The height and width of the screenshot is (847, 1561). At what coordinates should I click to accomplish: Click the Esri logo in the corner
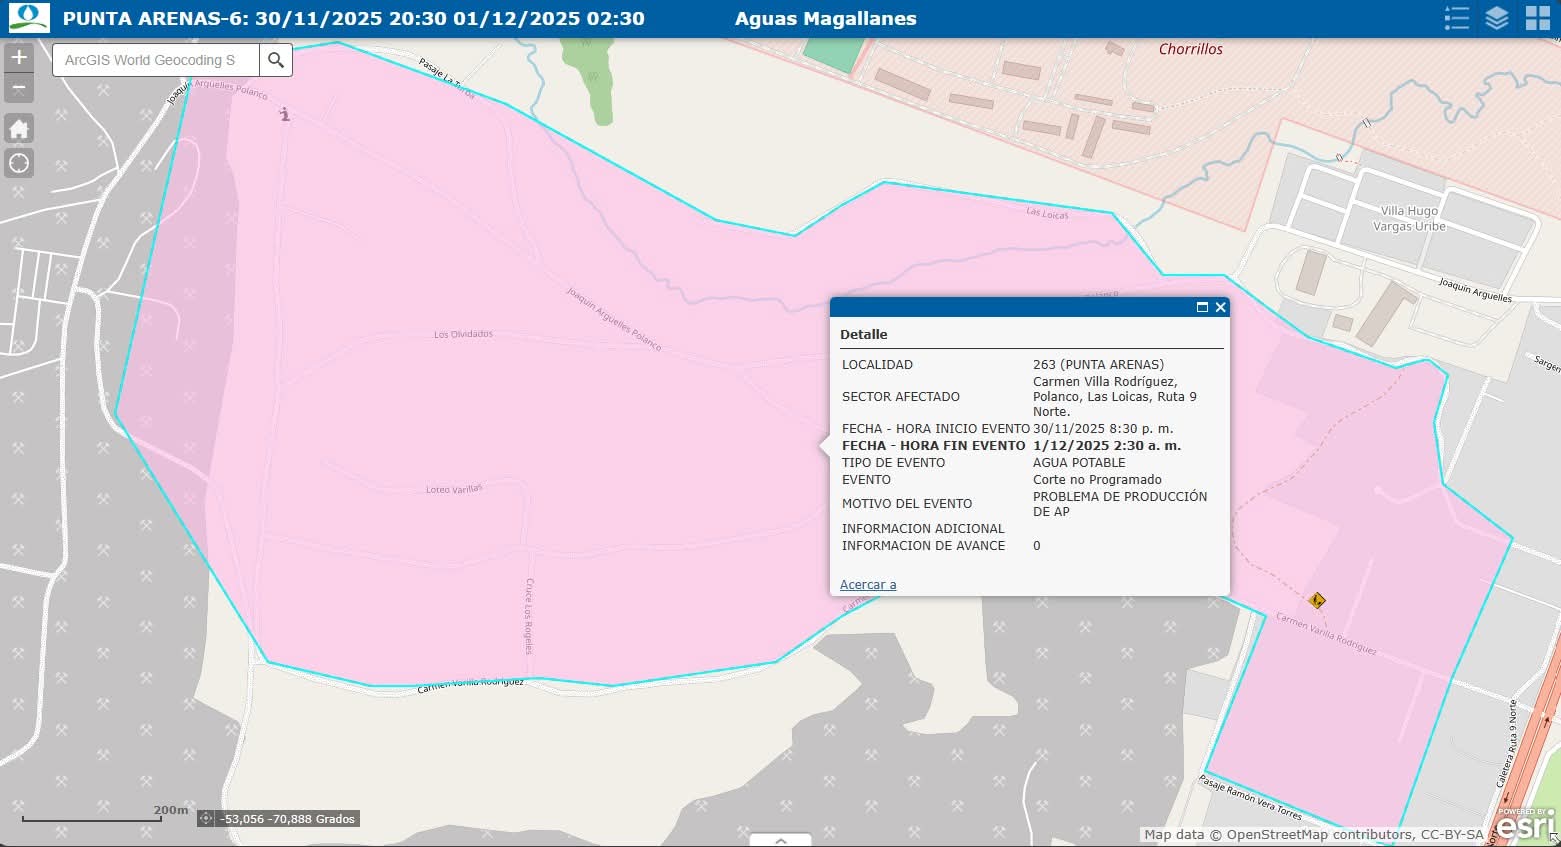click(1524, 826)
